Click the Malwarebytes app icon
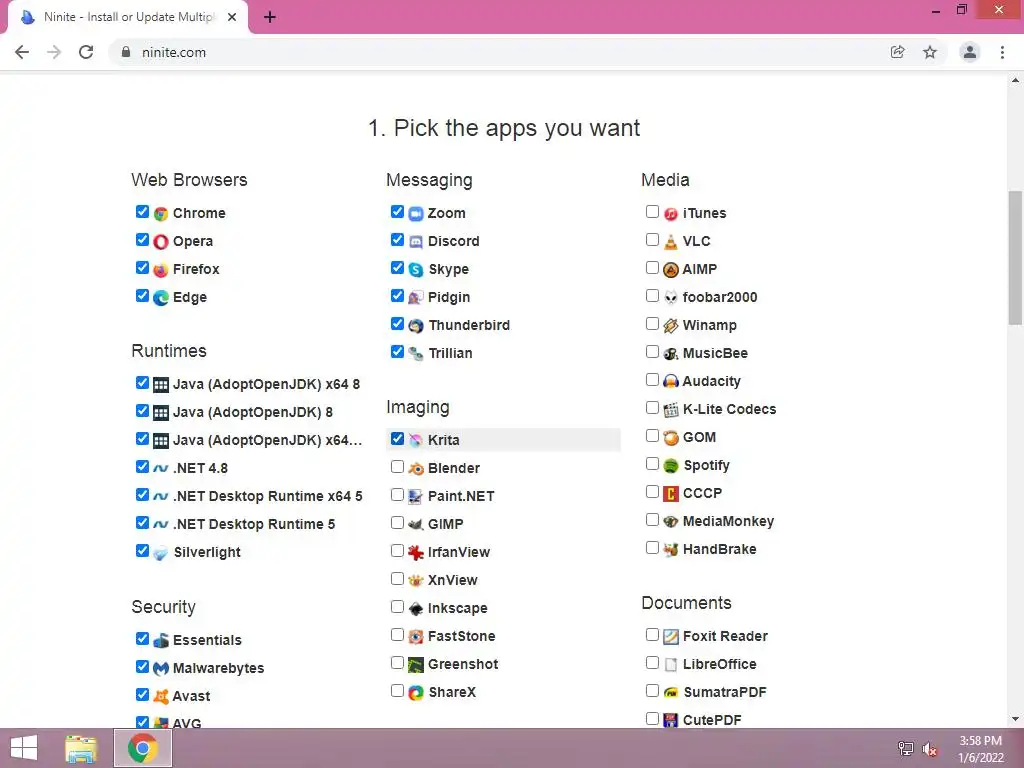Viewport: 1024px width, 768px height. (x=161, y=669)
